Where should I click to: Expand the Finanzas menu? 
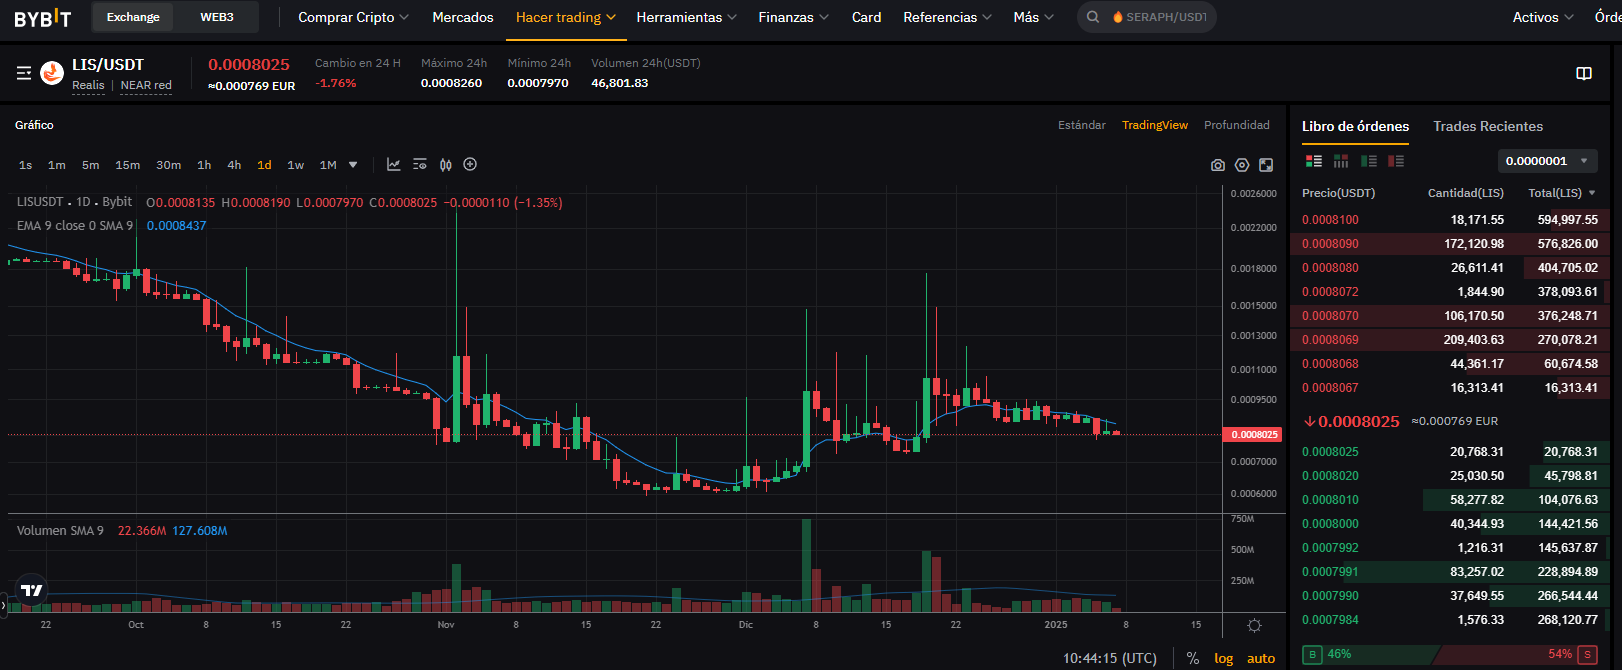(x=793, y=17)
